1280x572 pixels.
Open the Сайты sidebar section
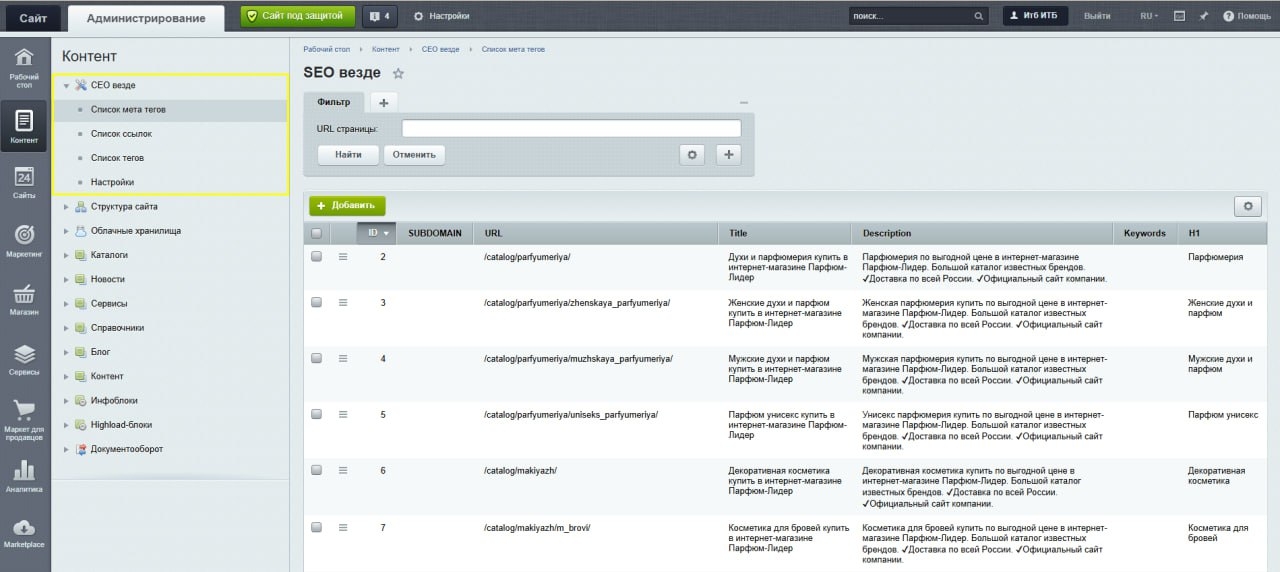(25, 183)
